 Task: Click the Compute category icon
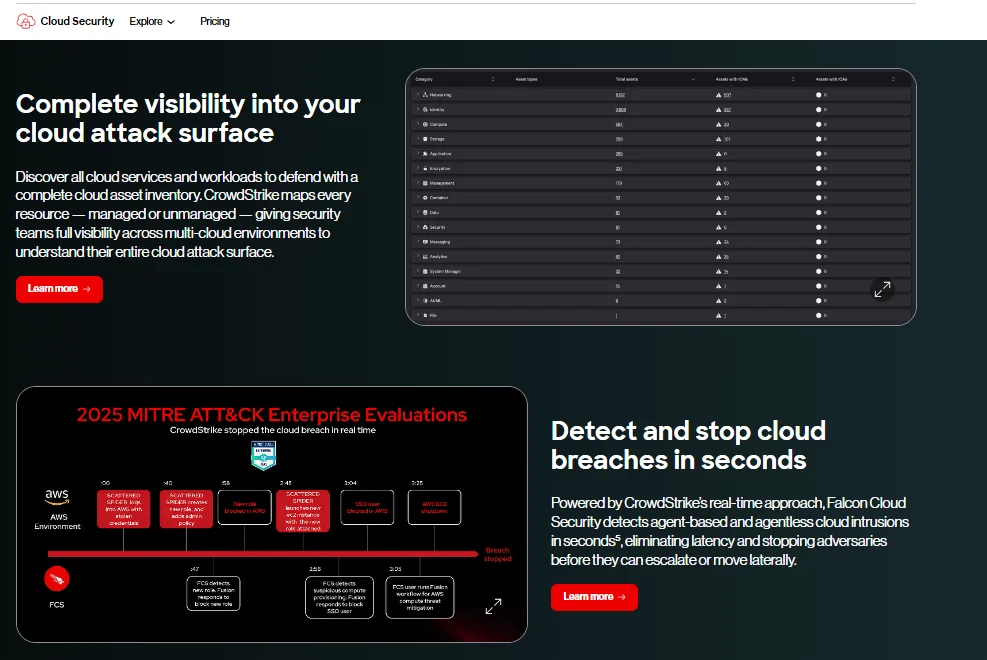coord(426,125)
